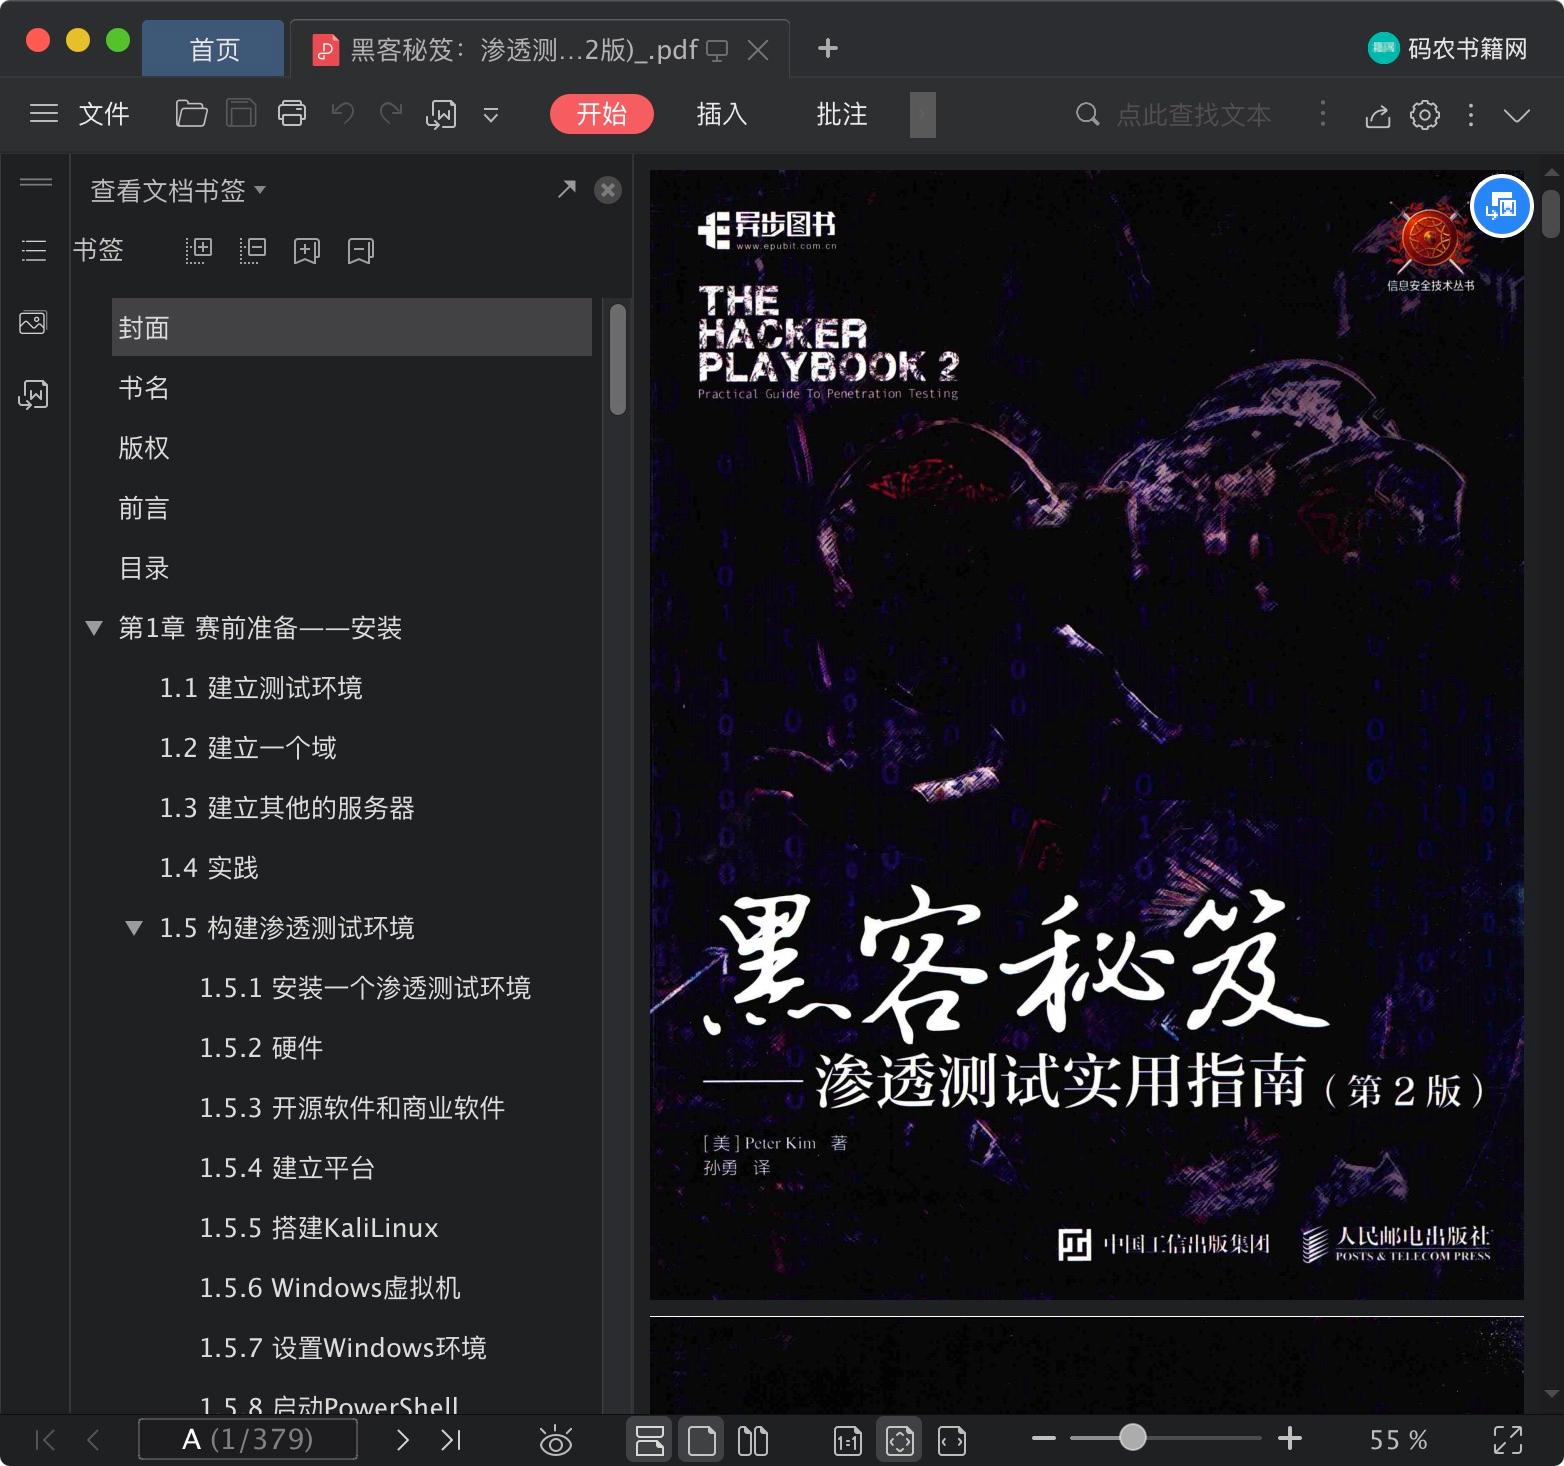Collapse the ribbon with the chevron
The image size is (1564, 1466).
1517,116
